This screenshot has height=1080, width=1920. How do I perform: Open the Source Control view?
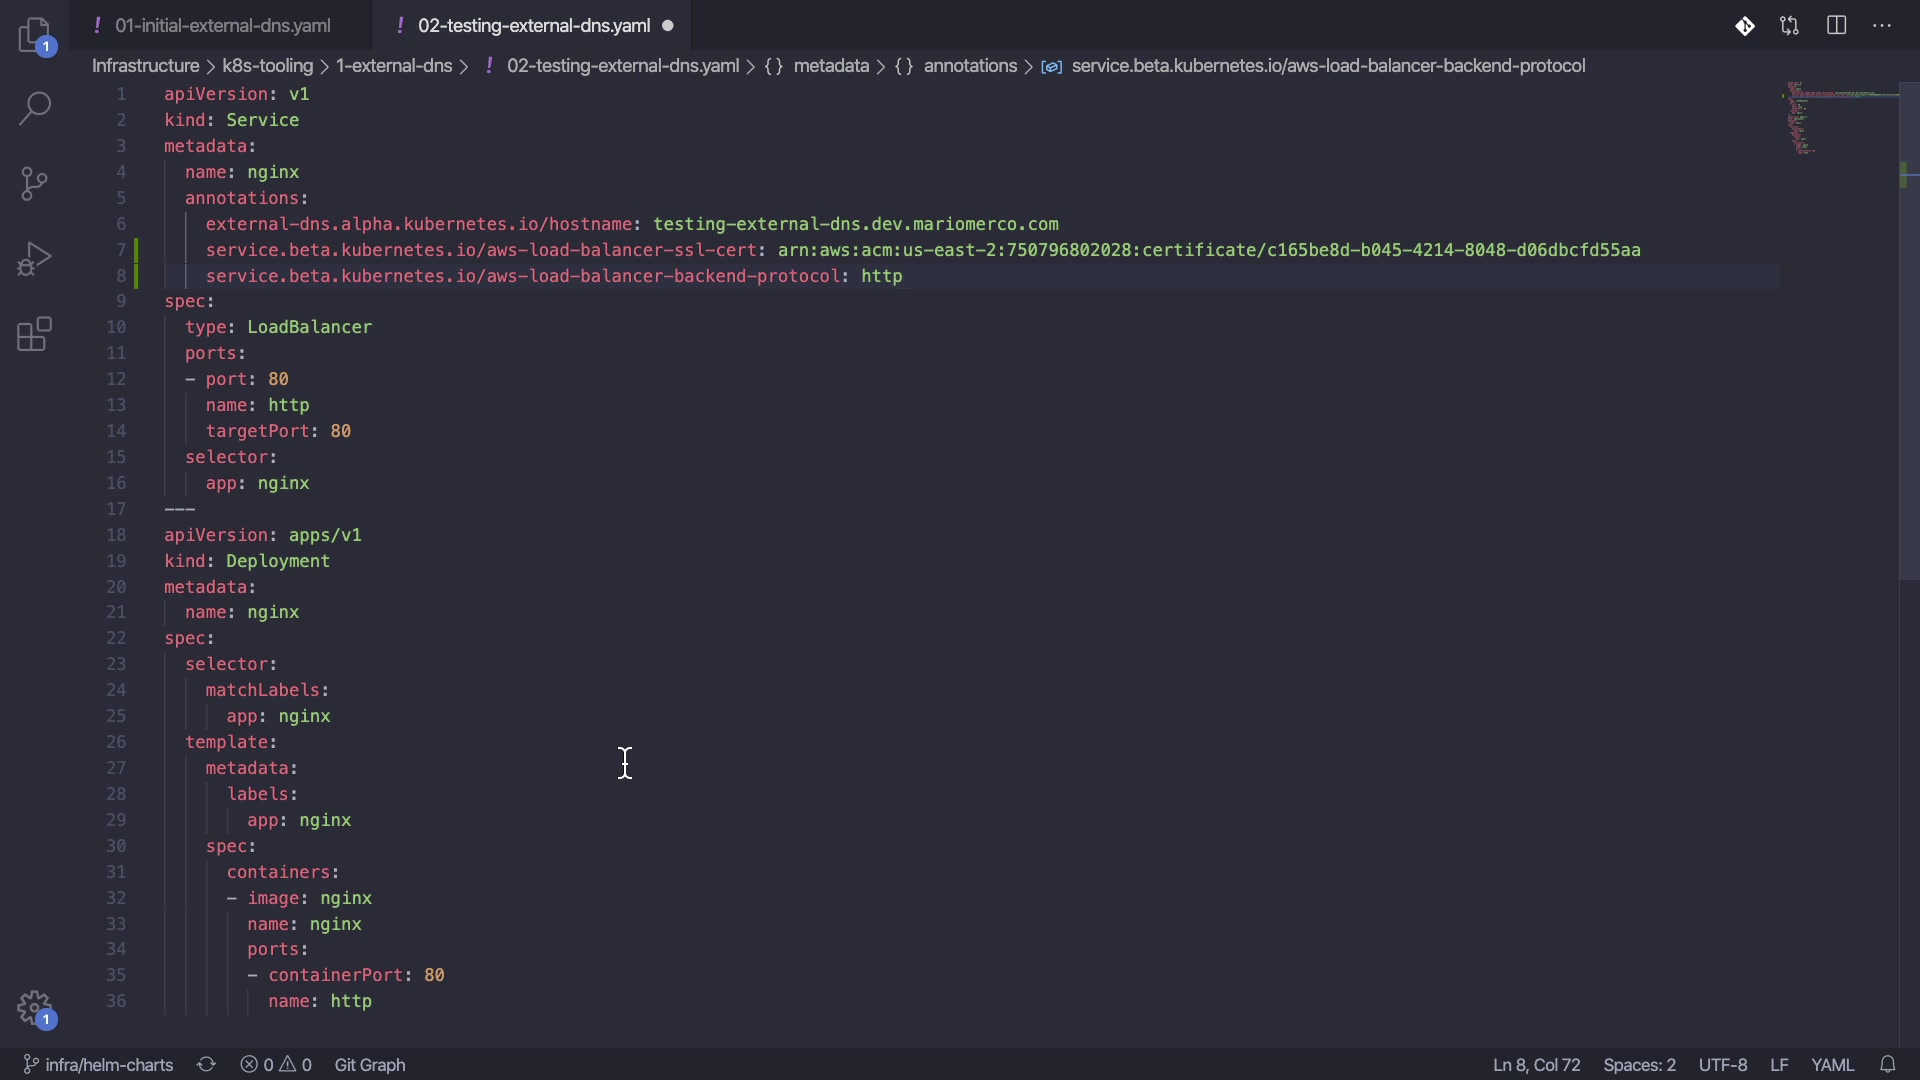pyautogui.click(x=36, y=184)
